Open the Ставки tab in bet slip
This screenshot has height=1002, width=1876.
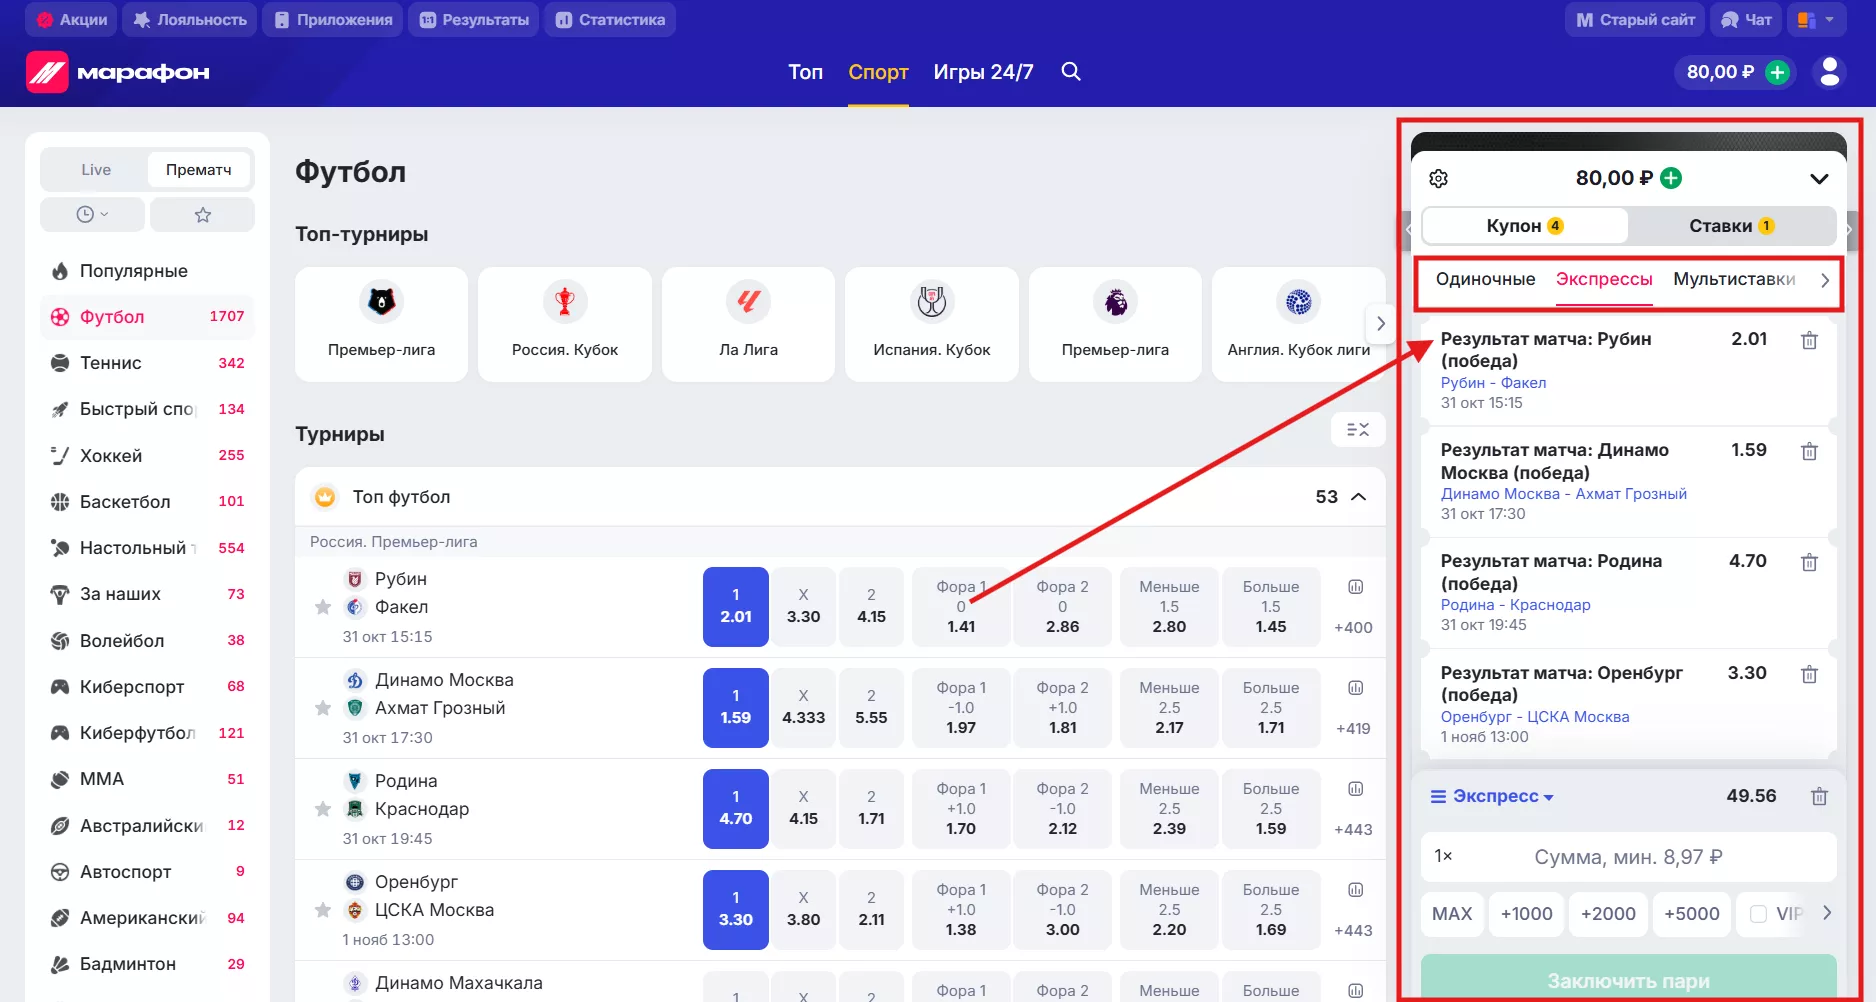pyautogui.click(x=1731, y=226)
